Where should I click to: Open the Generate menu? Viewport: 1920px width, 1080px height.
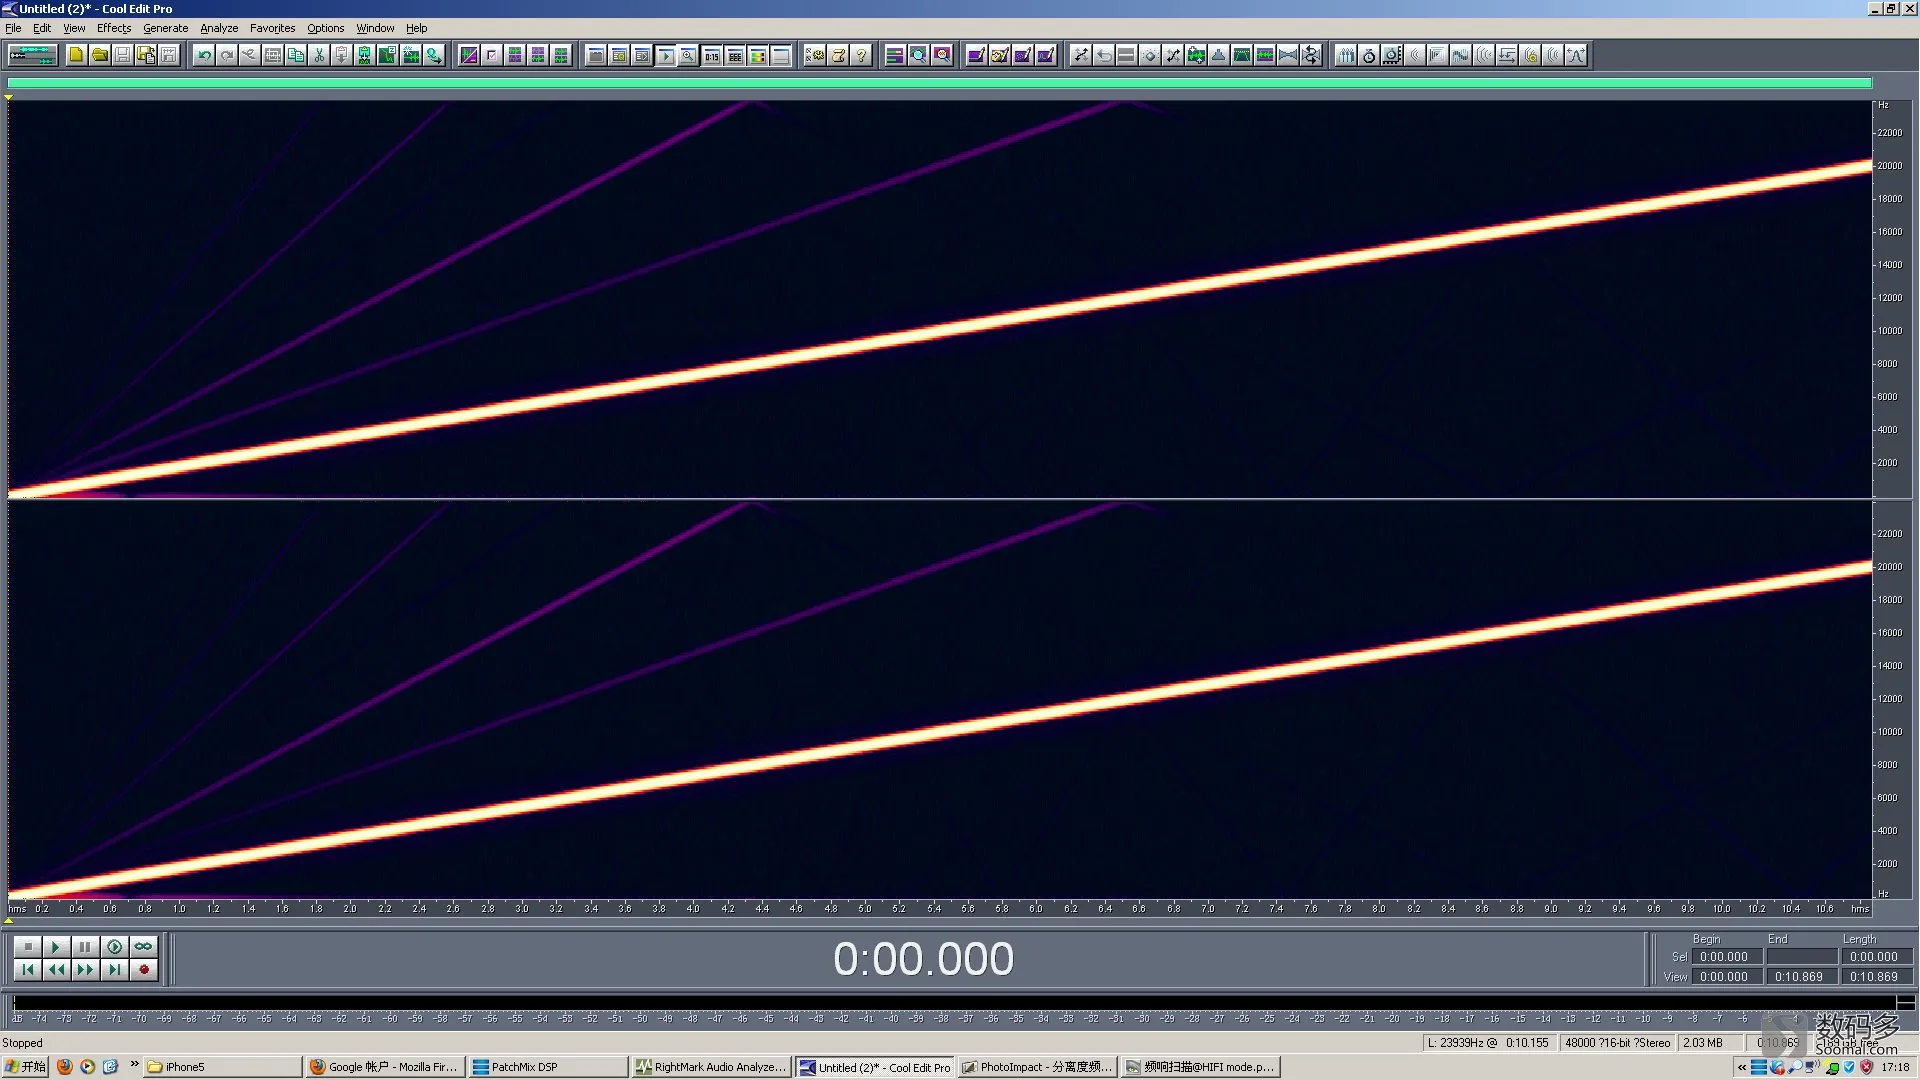point(166,28)
